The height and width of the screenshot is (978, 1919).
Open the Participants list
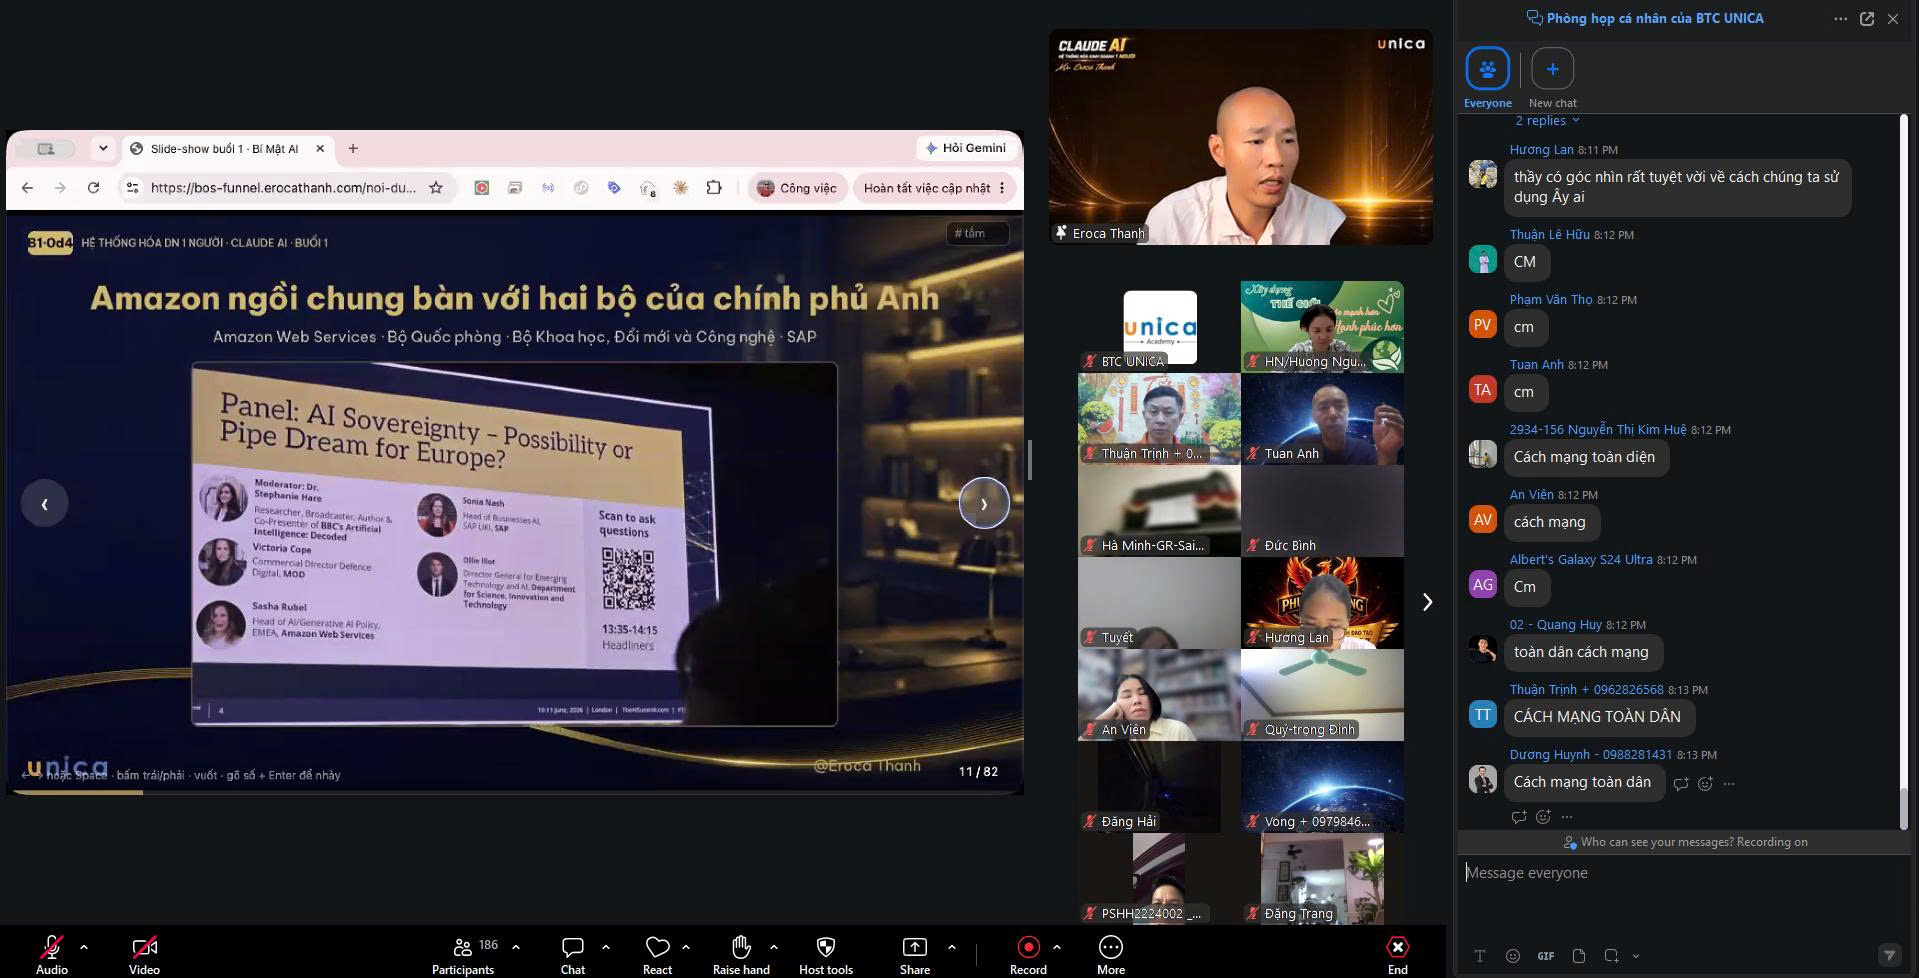(463, 954)
